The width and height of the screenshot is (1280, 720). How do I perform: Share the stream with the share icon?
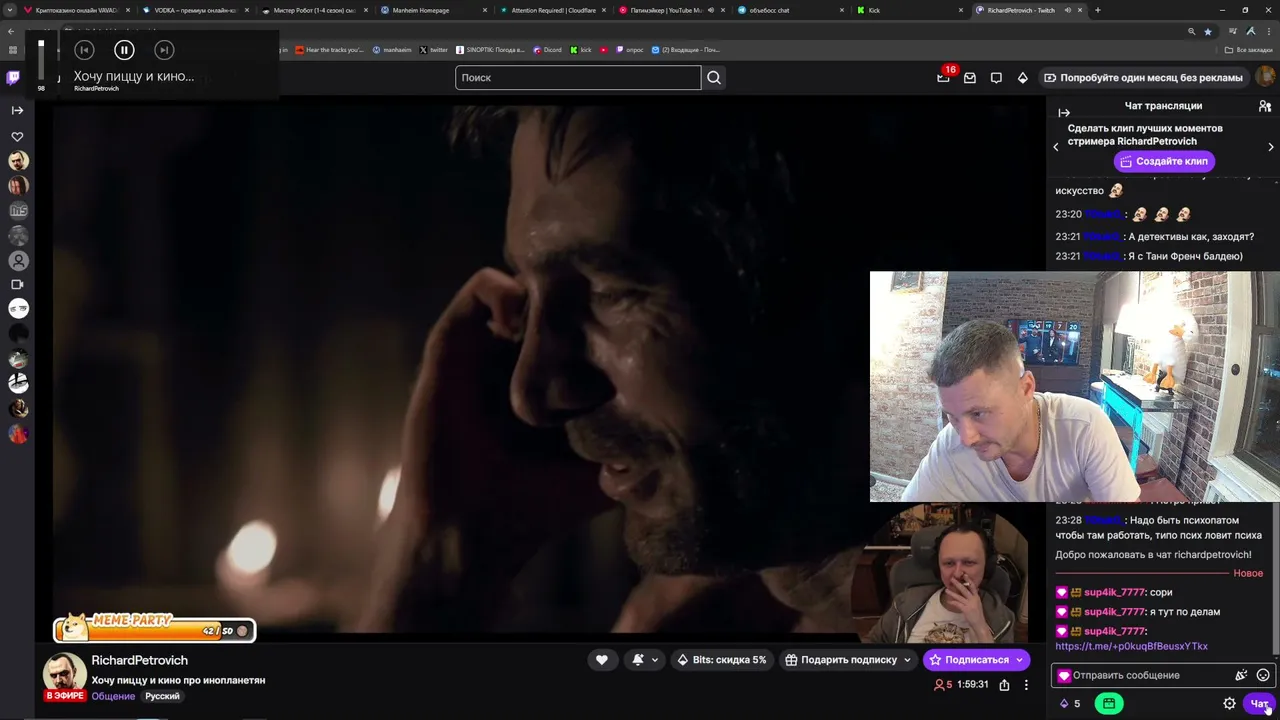click(x=1004, y=685)
